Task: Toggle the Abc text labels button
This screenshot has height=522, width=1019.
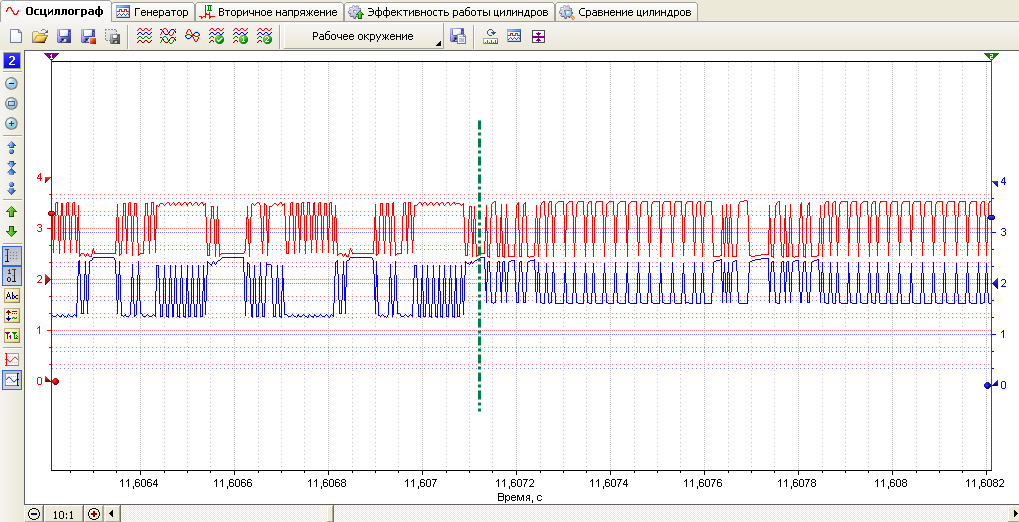Action: [12, 296]
